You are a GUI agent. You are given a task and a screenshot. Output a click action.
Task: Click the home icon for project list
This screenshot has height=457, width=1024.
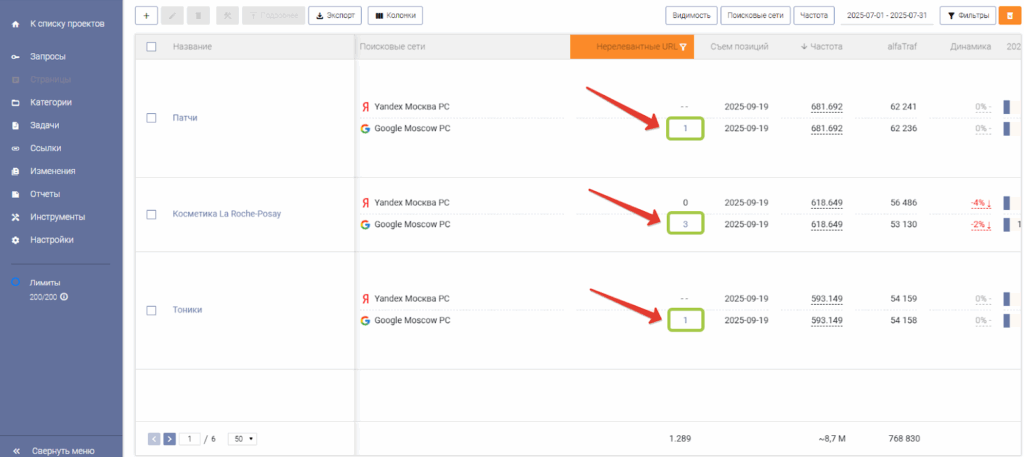coord(15,22)
